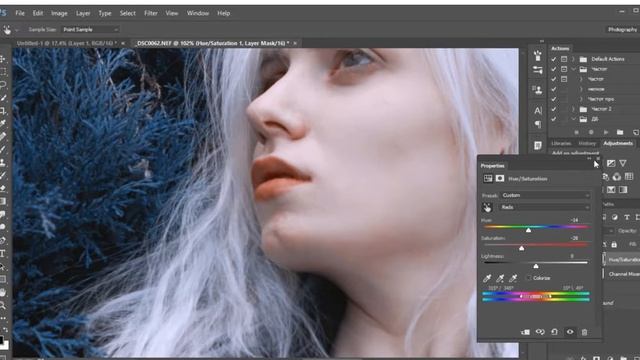Select the Eraser tool

tap(2, 188)
